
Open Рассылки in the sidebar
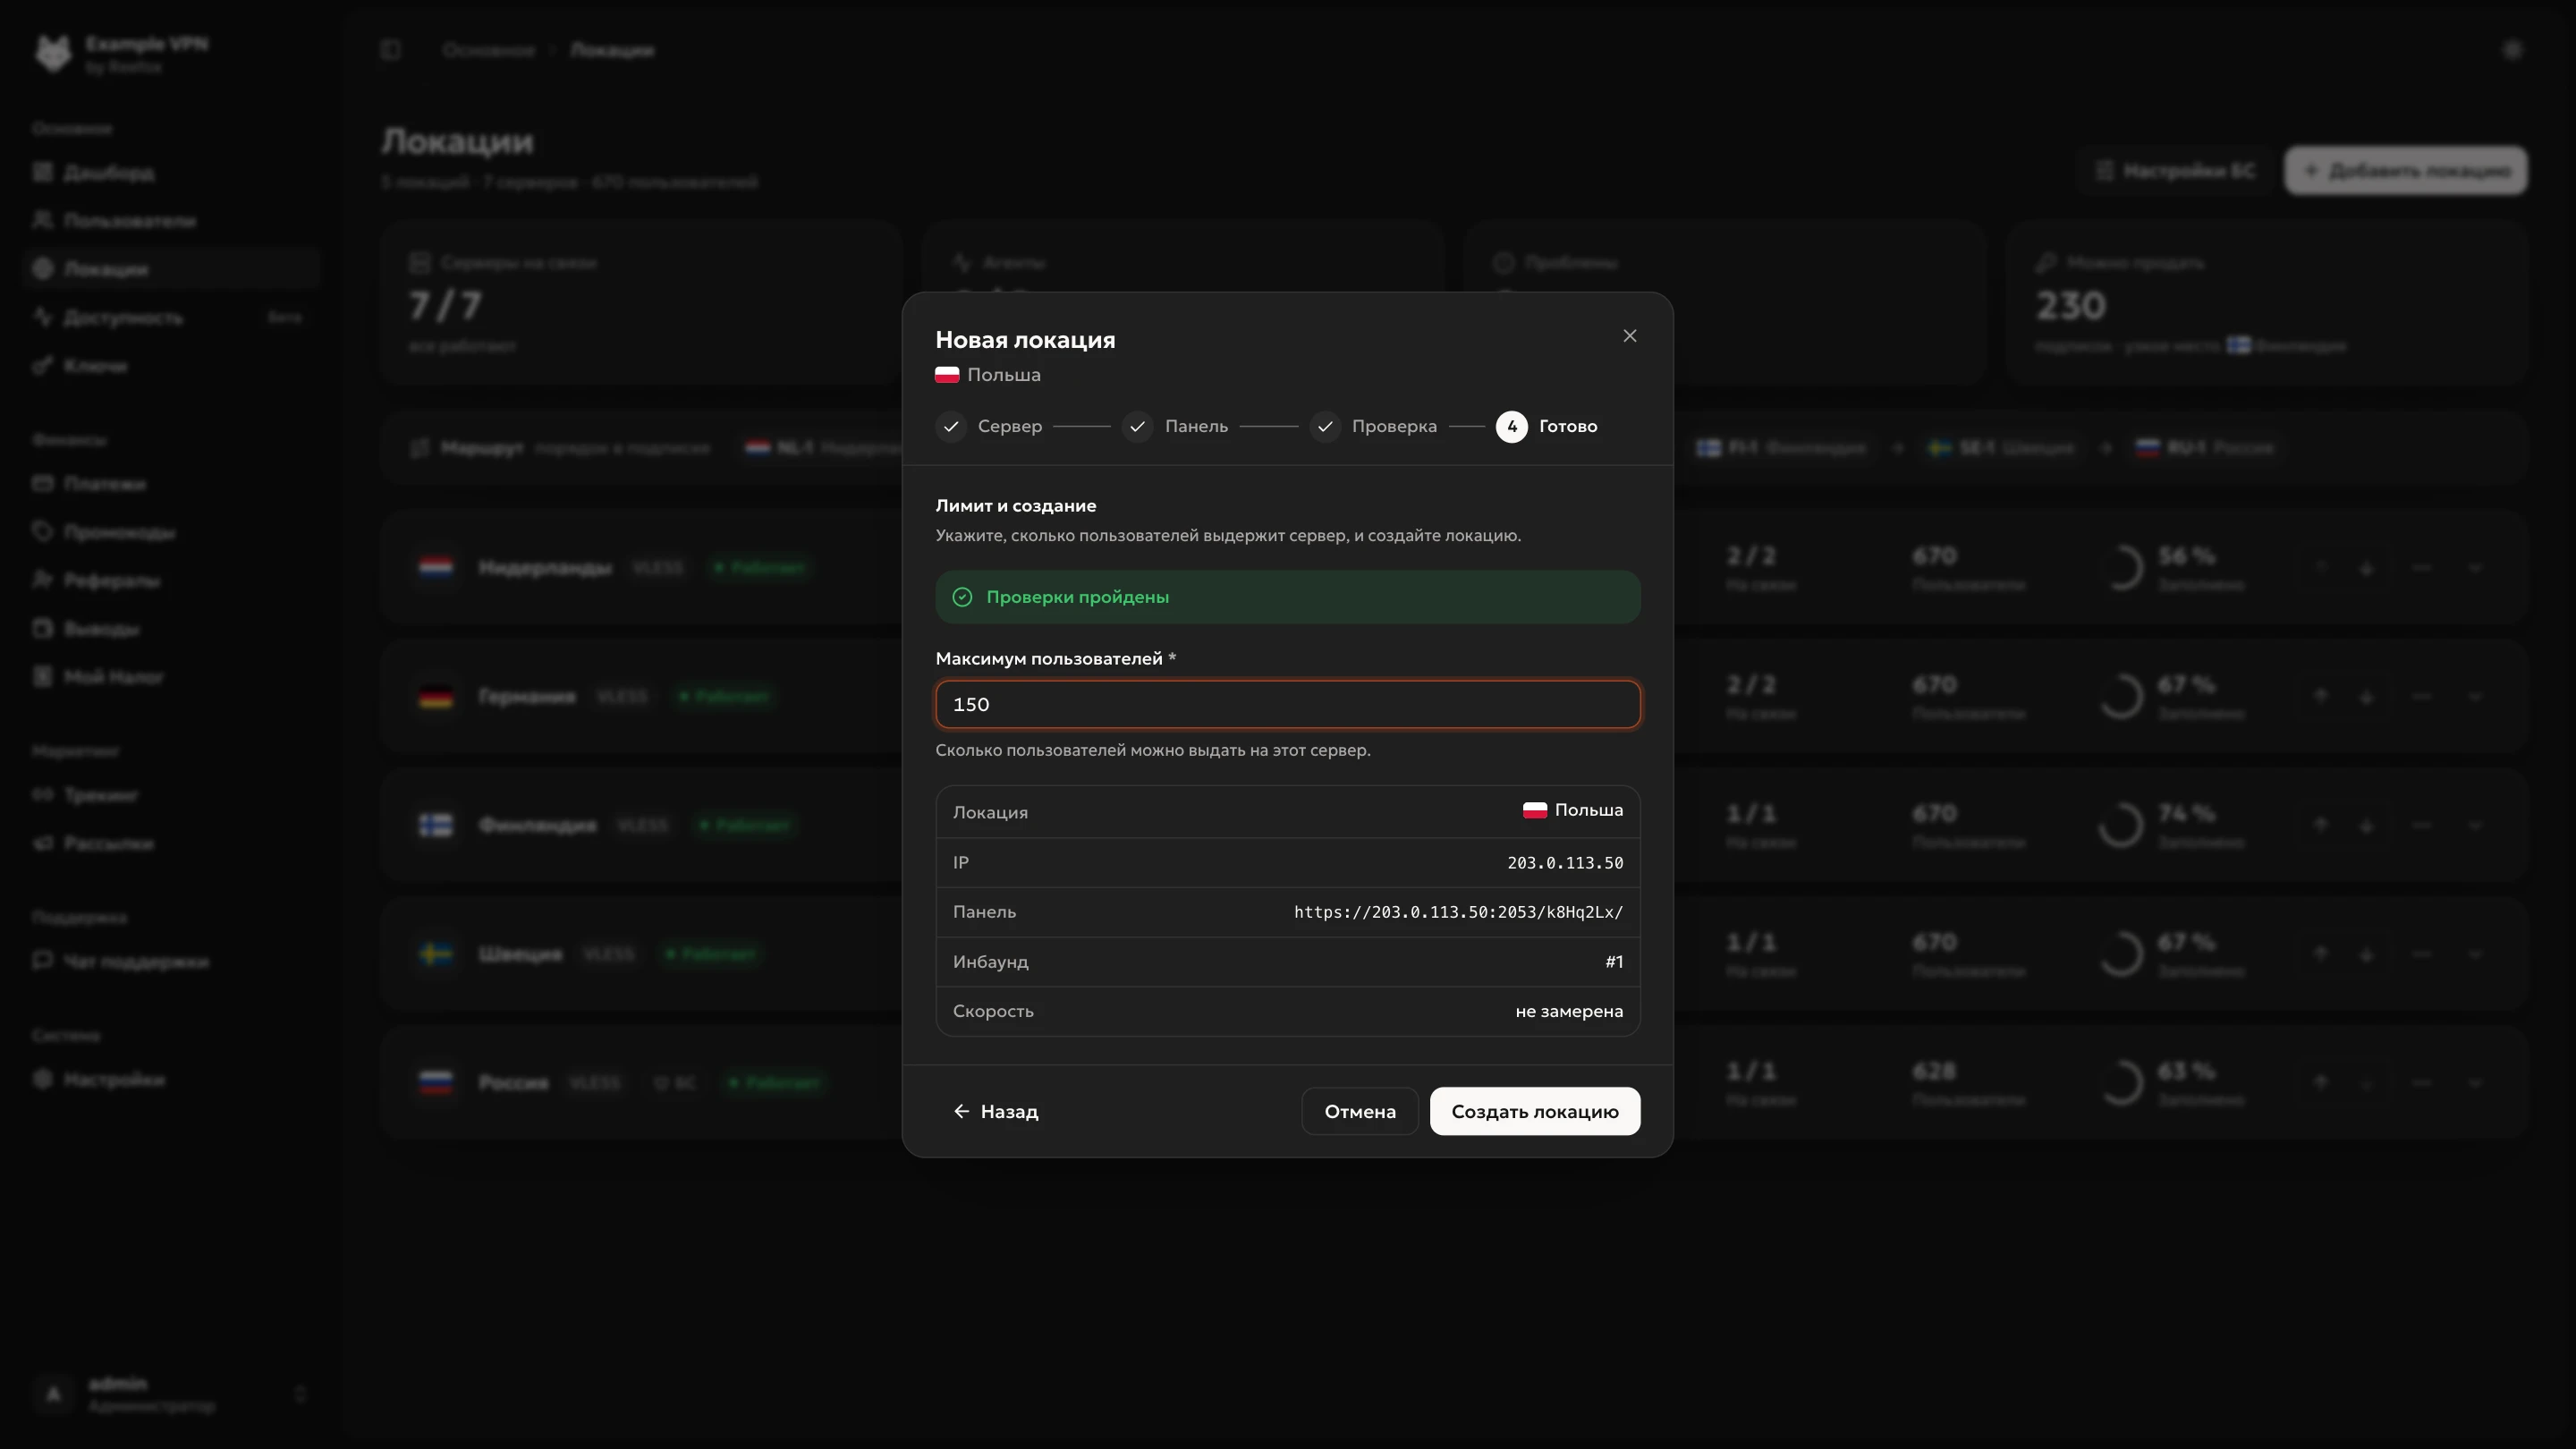click(170, 844)
